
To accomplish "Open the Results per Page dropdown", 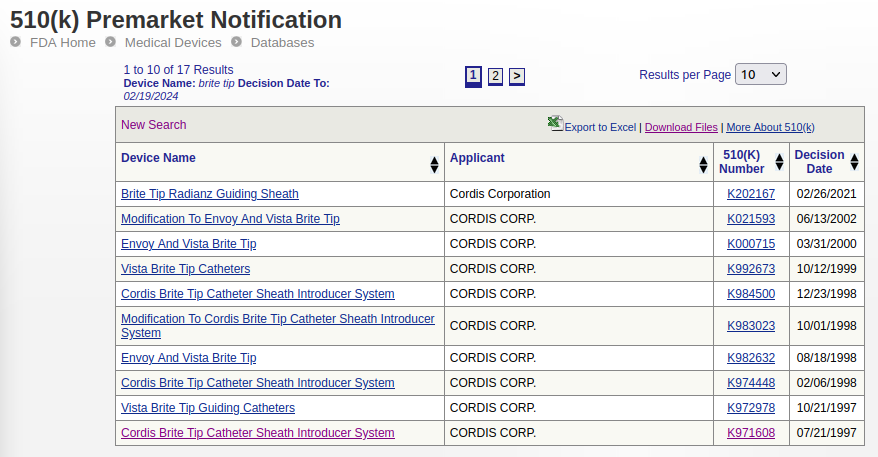I will coord(760,75).
